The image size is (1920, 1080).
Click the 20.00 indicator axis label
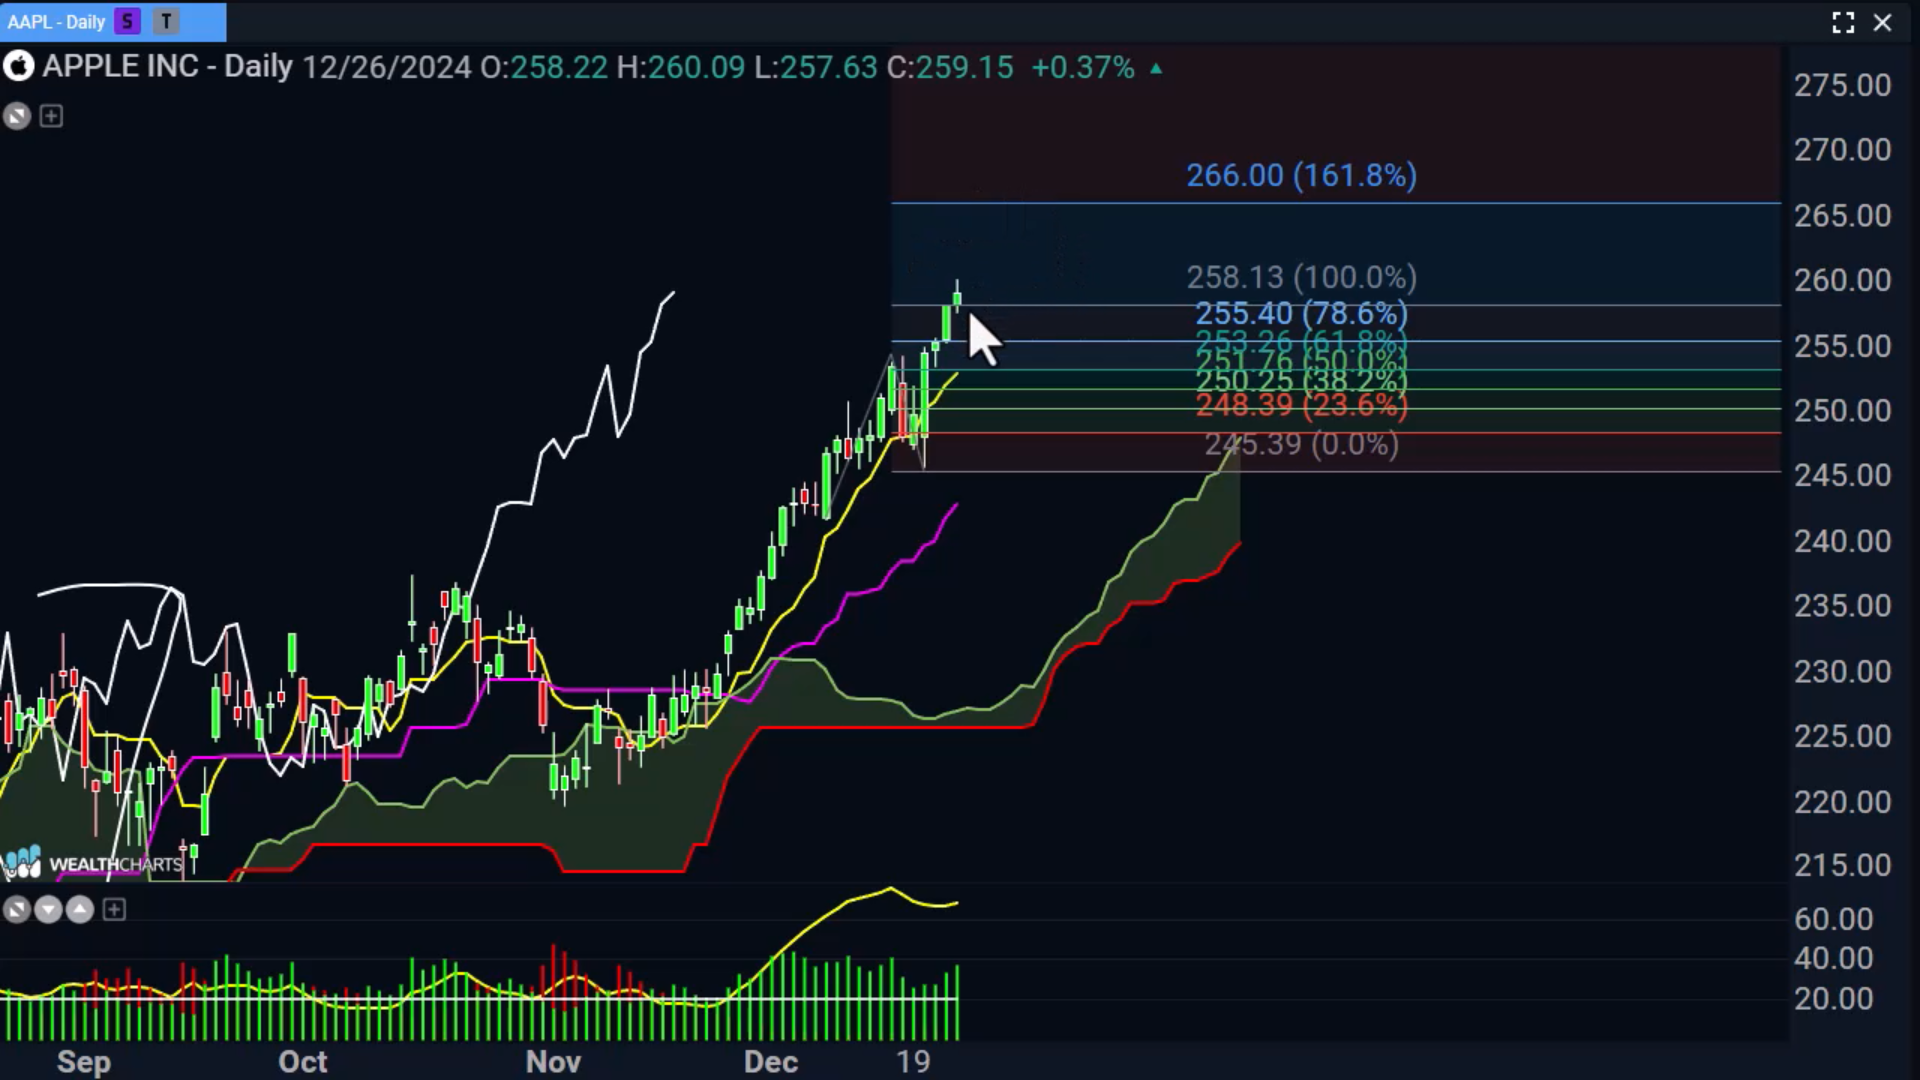pyautogui.click(x=1833, y=998)
